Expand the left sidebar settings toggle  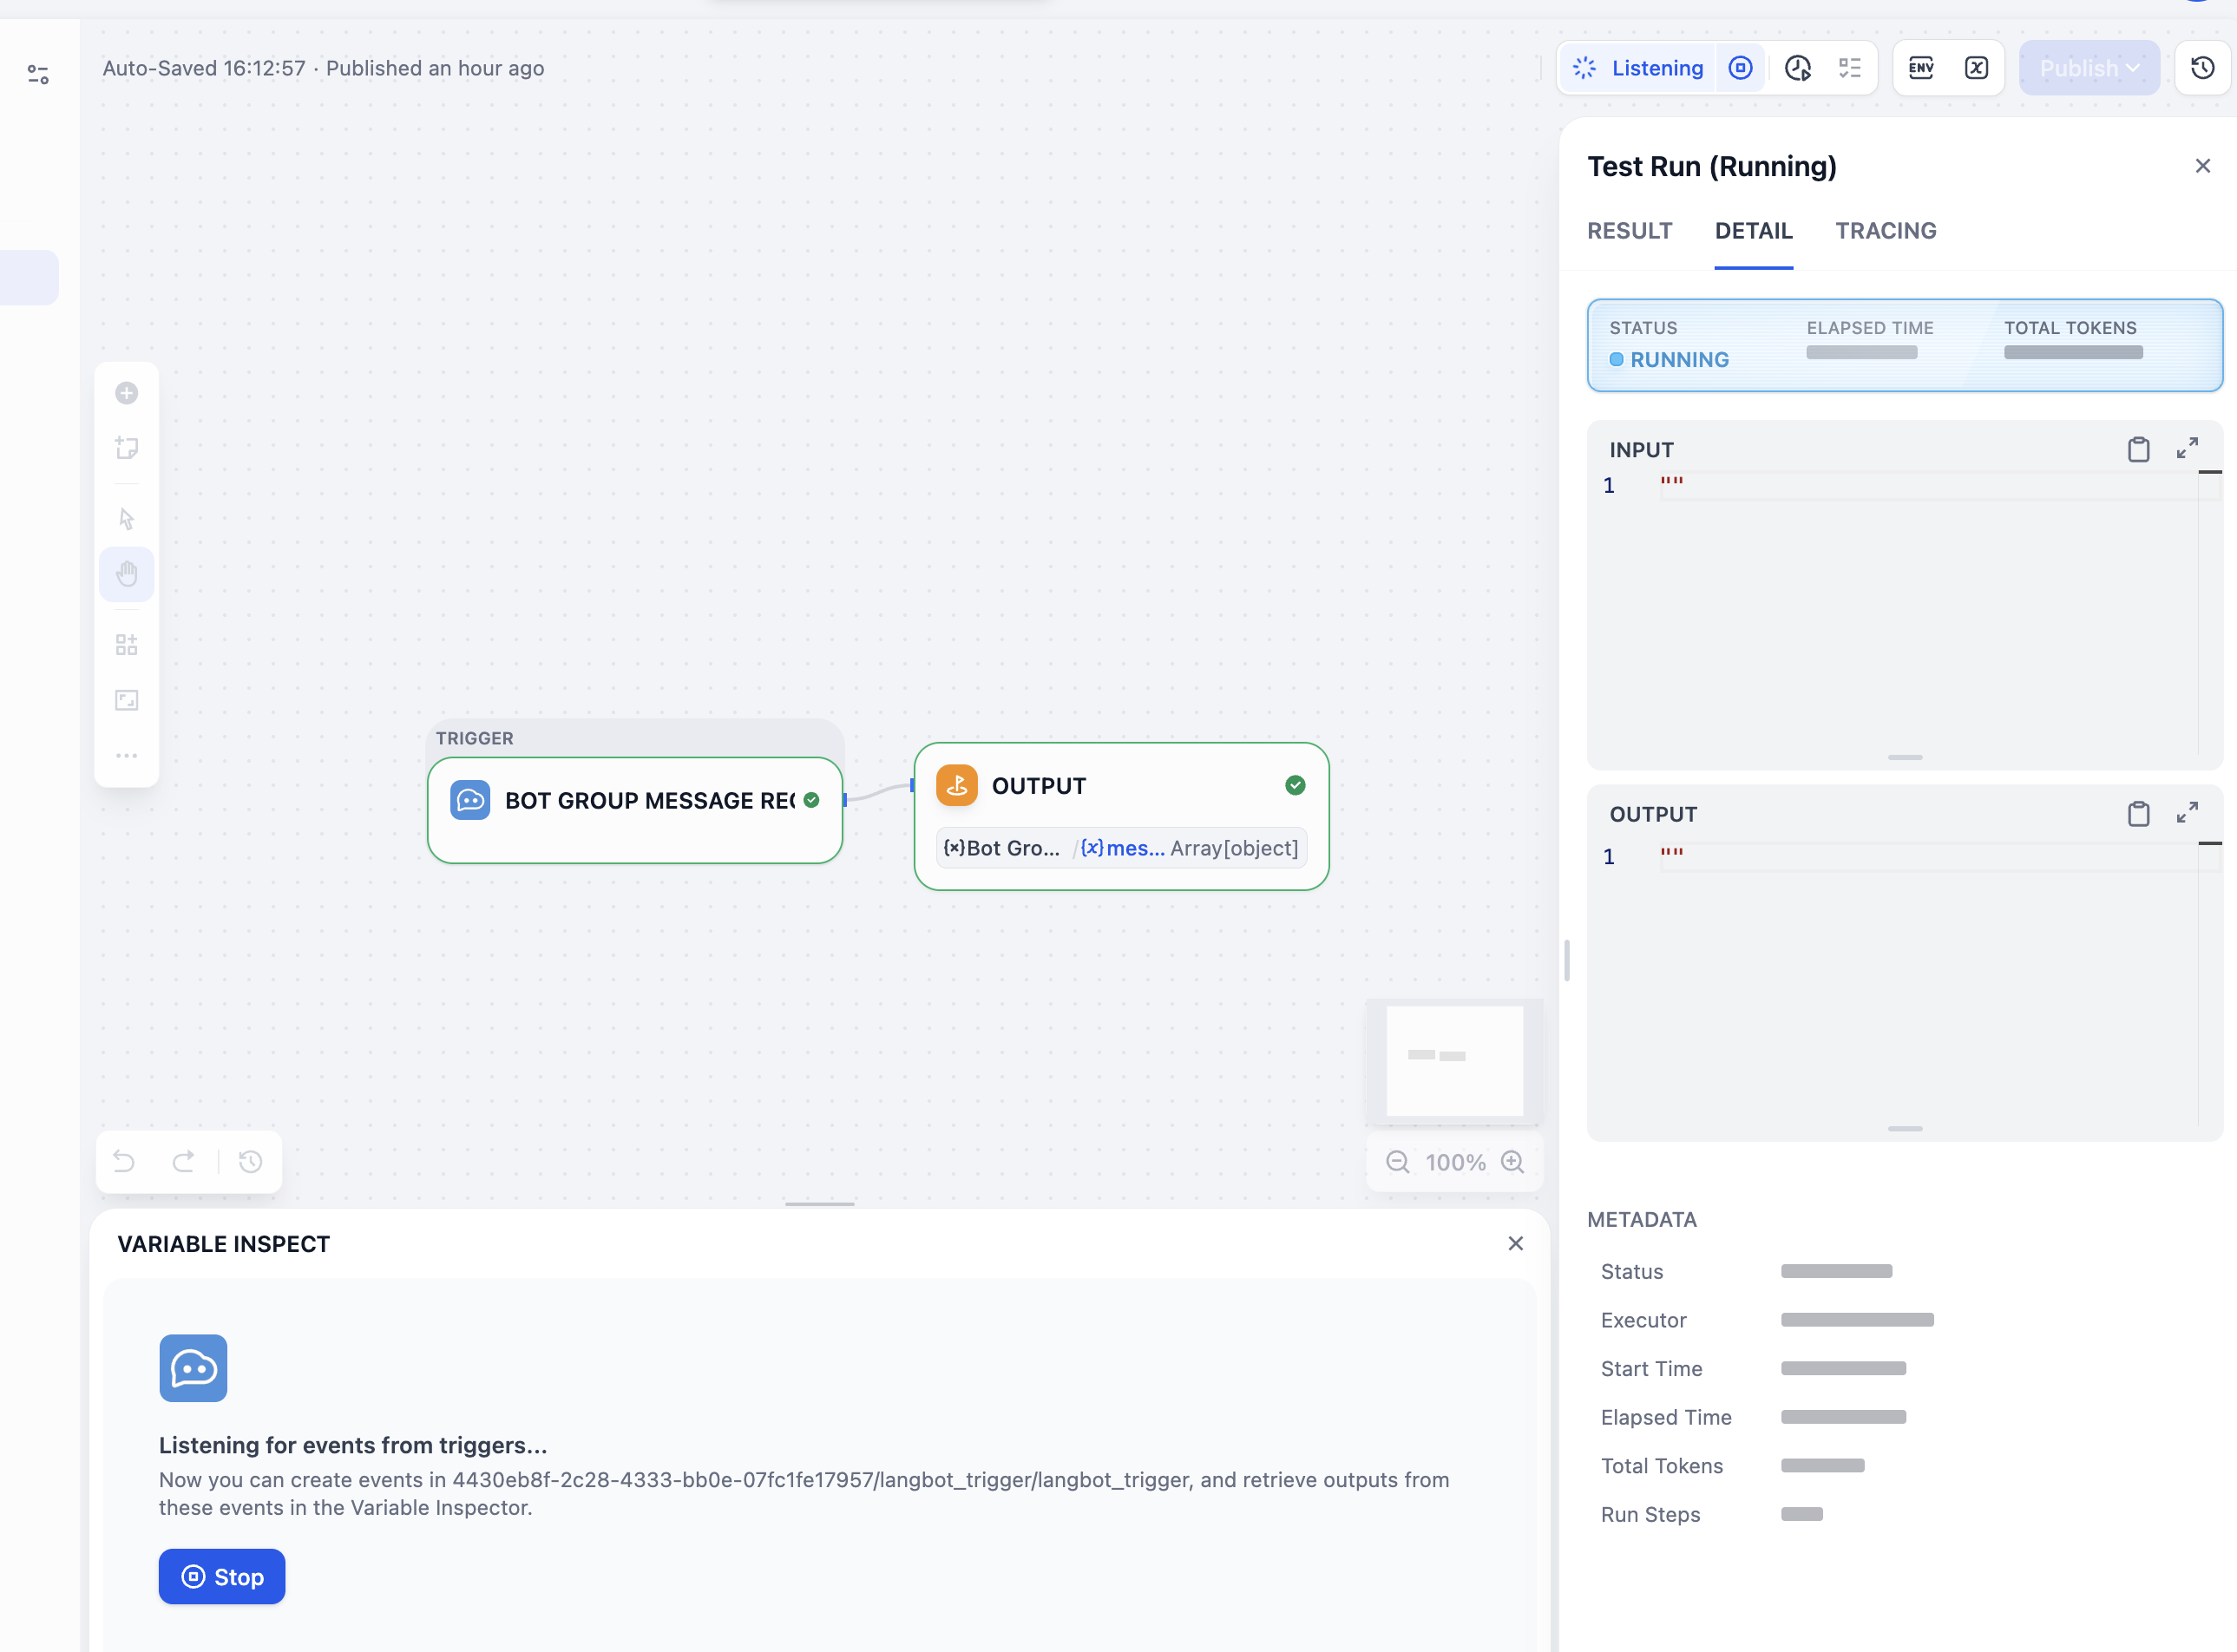click(x=38, y=74)
